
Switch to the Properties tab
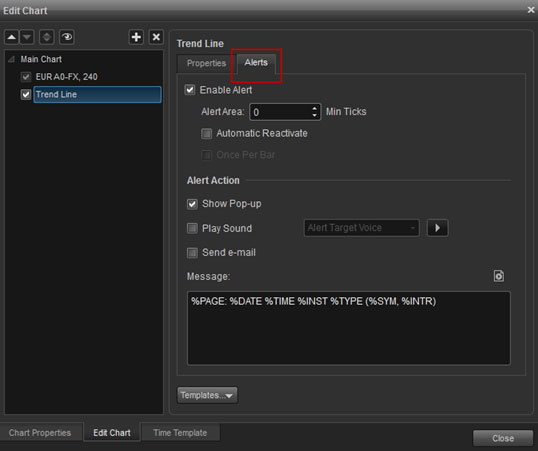pos(207,63)
